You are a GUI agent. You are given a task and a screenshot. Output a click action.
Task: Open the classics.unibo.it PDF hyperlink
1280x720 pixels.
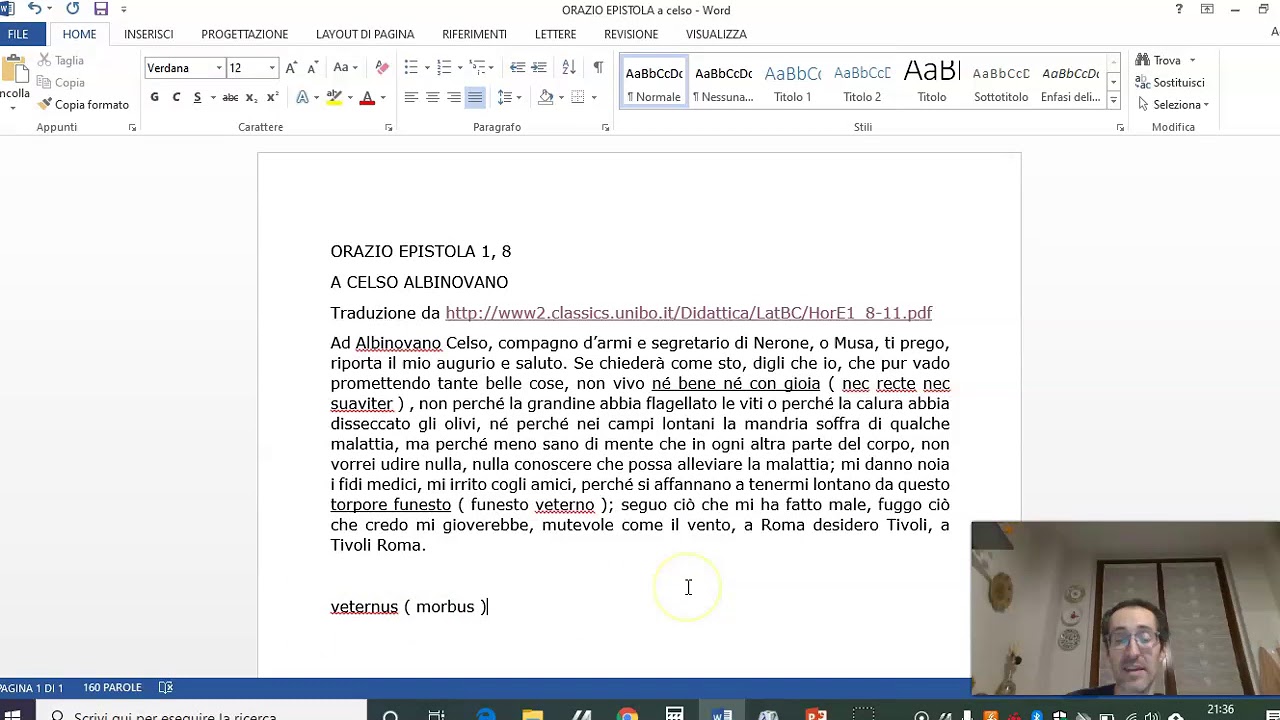tap(688, 313)
